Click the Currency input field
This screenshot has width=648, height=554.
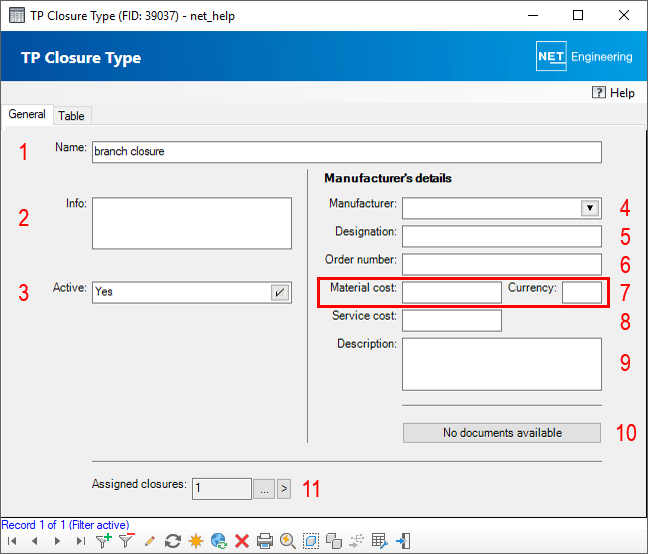[x=582, y=292]
